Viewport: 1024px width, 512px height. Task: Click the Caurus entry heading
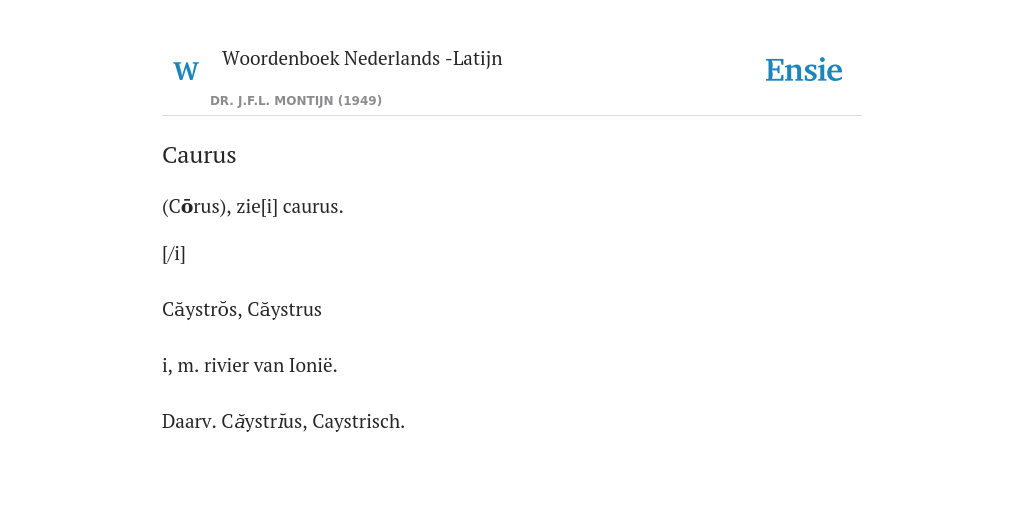pos(199,155)
